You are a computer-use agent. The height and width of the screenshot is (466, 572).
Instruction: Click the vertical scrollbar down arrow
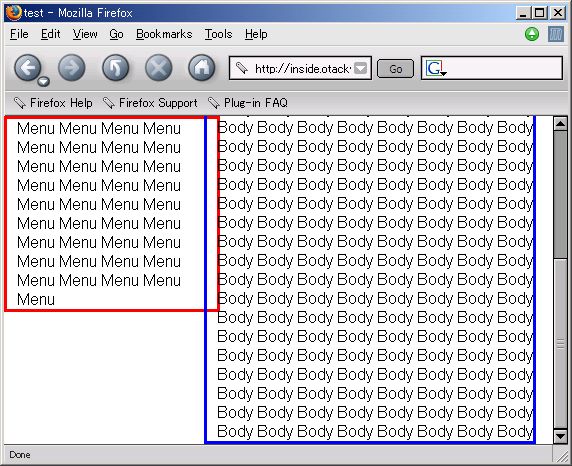560,436
